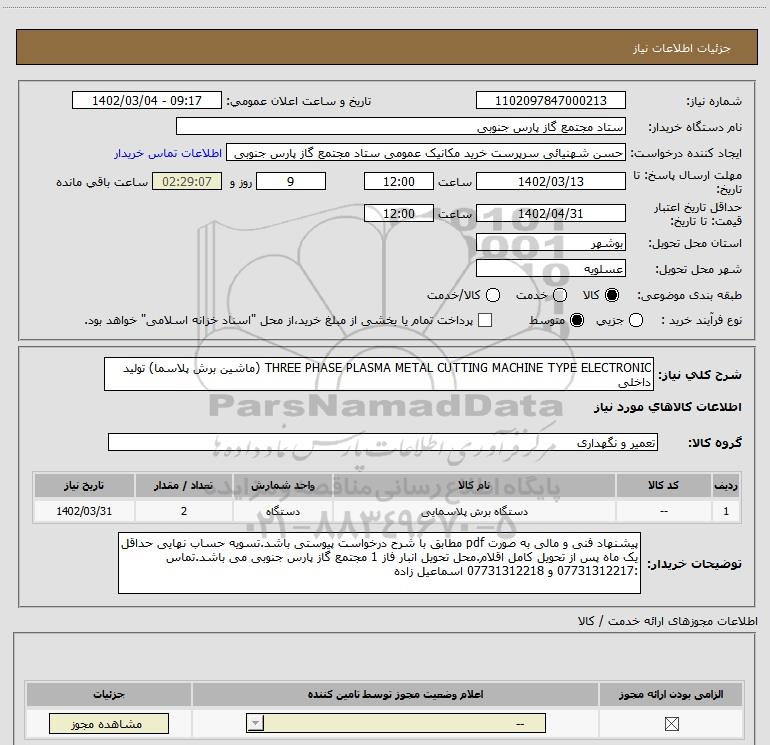The width and height of the screenshot is (770, 745).
Task: Click the public announcement date field 1402/03/04 - 09:17
Action: pyautogui.click(x=147, y=100)
